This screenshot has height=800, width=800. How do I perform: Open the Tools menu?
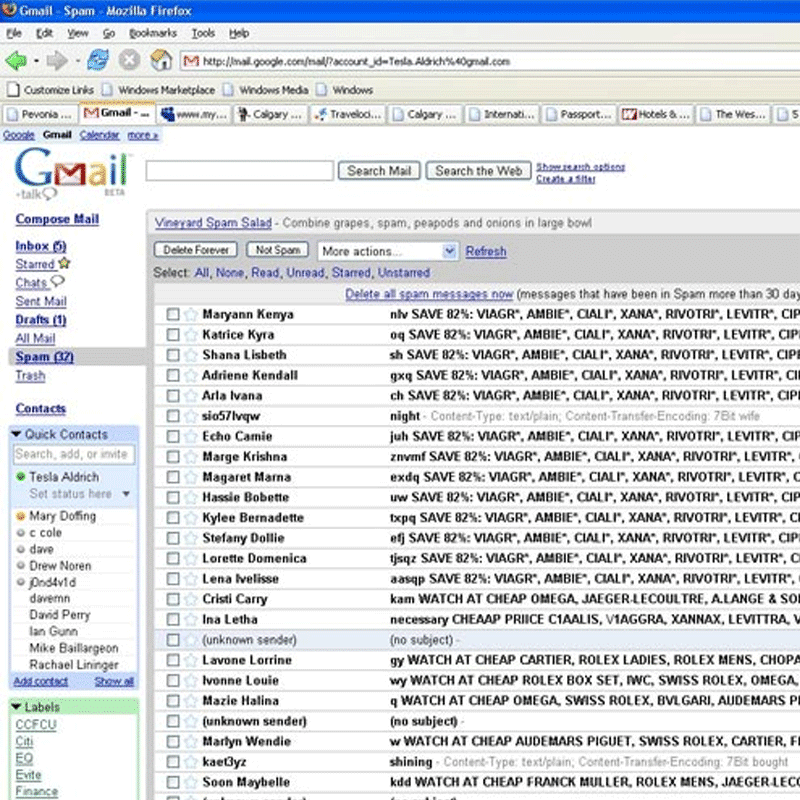click(203, 32)
